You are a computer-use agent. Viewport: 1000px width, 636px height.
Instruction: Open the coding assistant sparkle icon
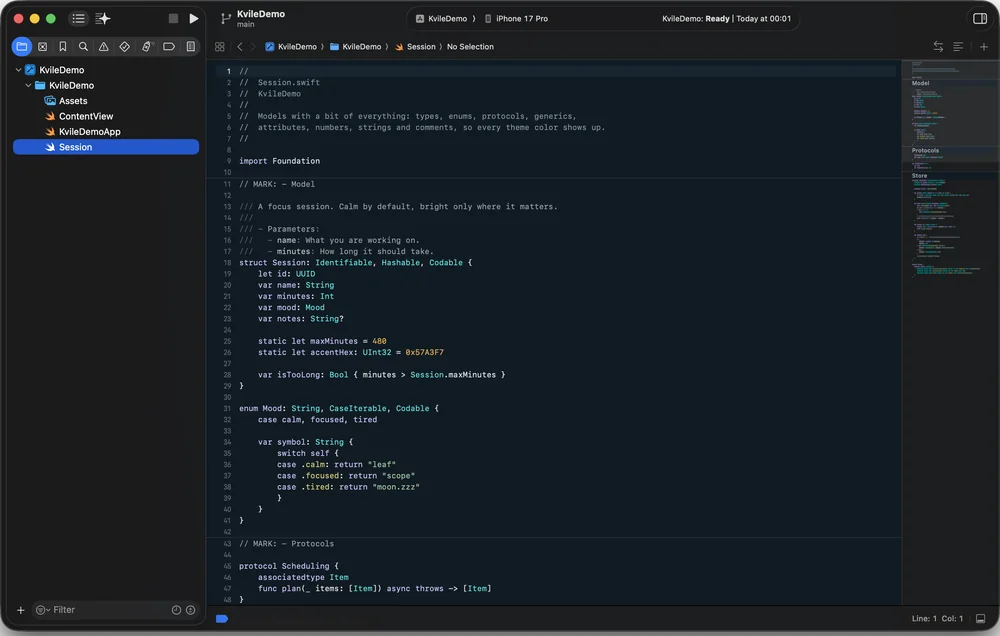tap(103, 18)
